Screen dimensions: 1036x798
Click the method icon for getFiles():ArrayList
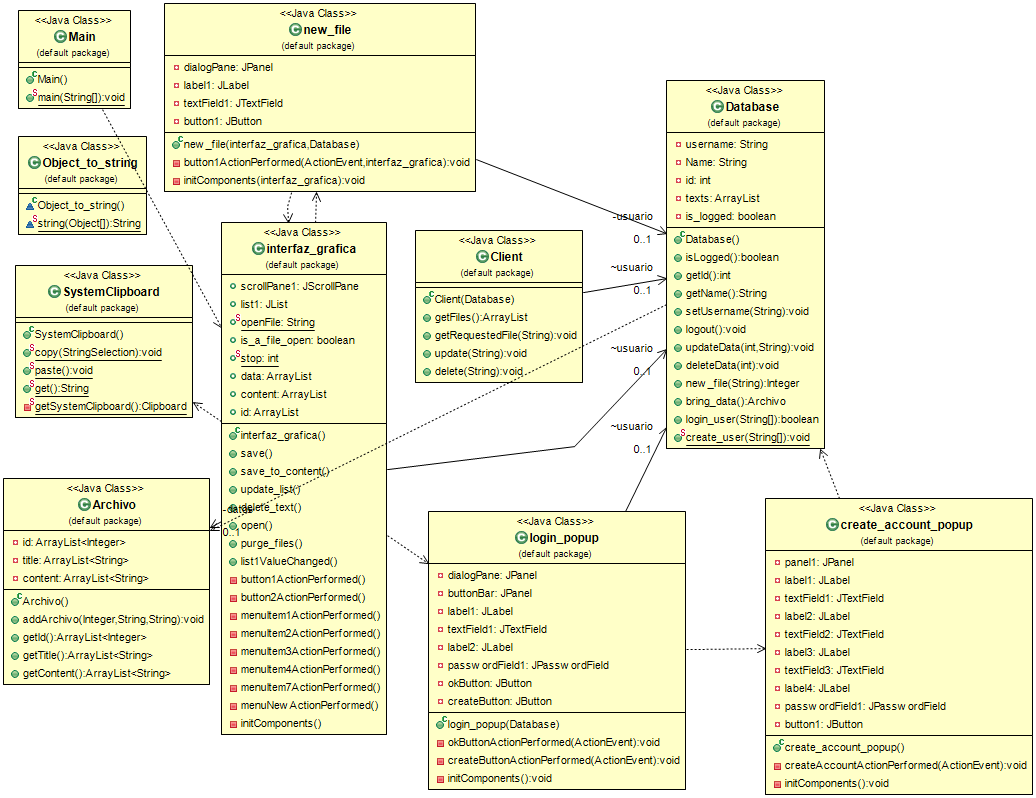tap(427, 318)
